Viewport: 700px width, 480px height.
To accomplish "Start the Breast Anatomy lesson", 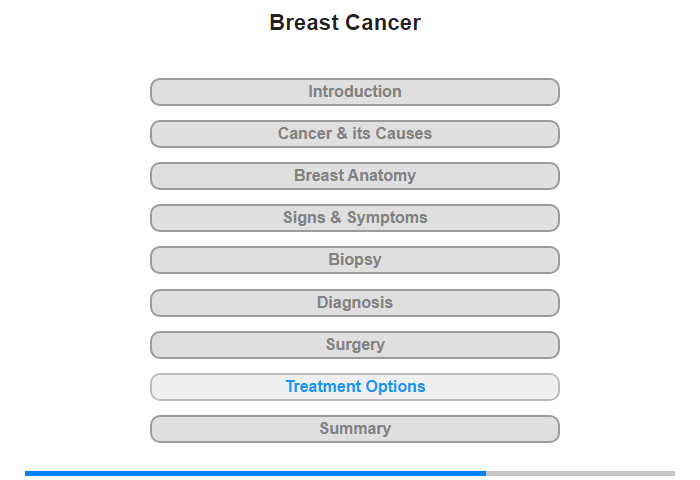I will click(x=354, y=176).
